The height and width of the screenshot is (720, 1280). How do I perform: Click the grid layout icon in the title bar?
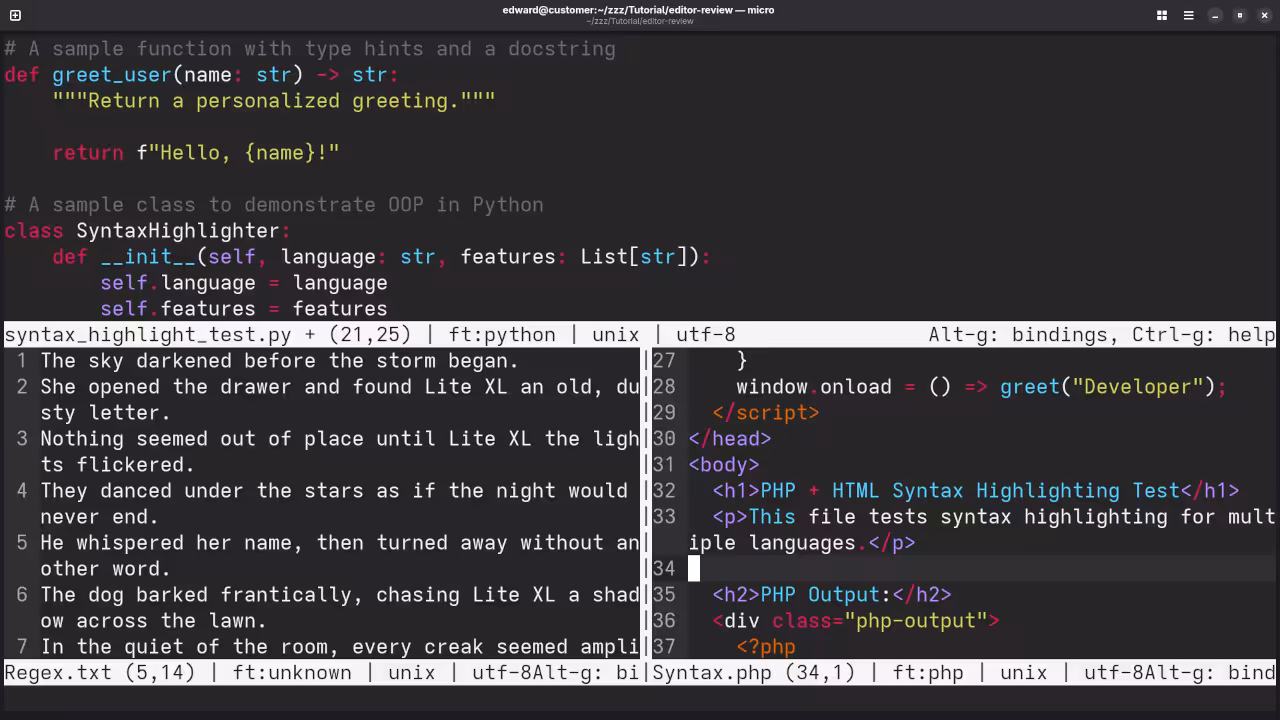1161,15
